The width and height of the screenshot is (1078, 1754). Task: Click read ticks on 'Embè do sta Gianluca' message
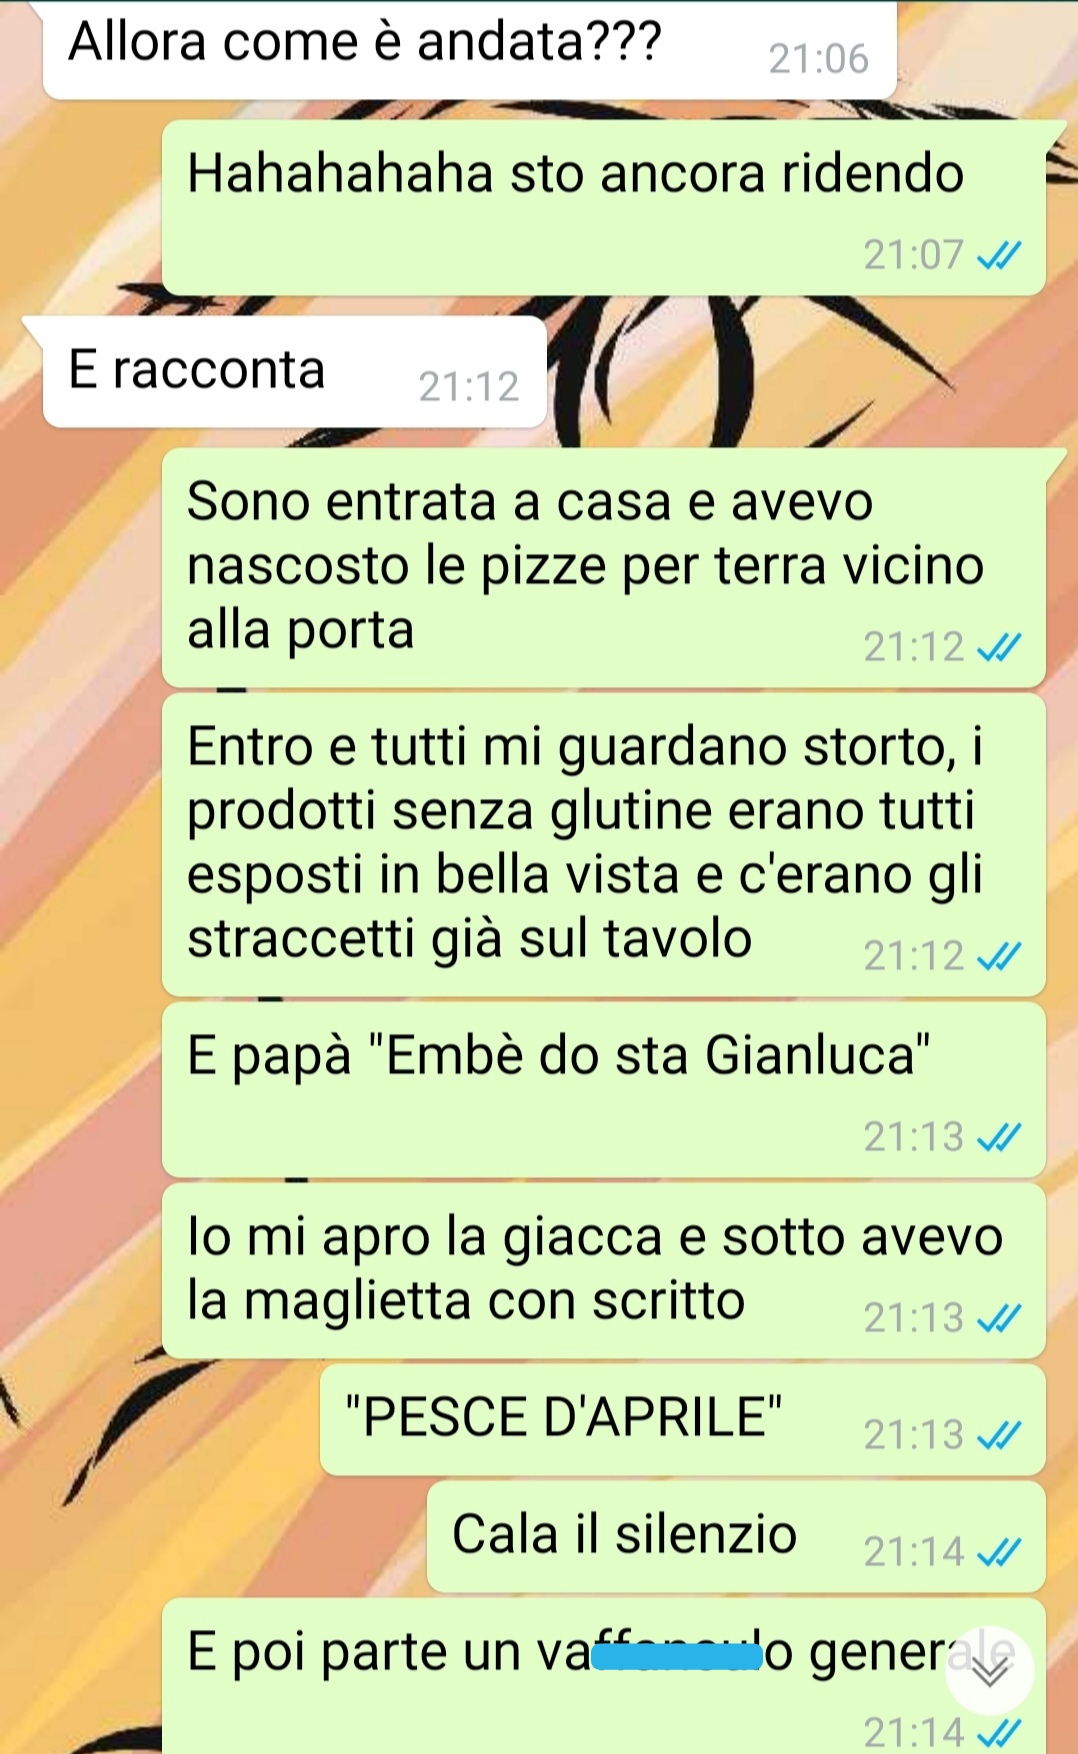tap(998, 1137)
